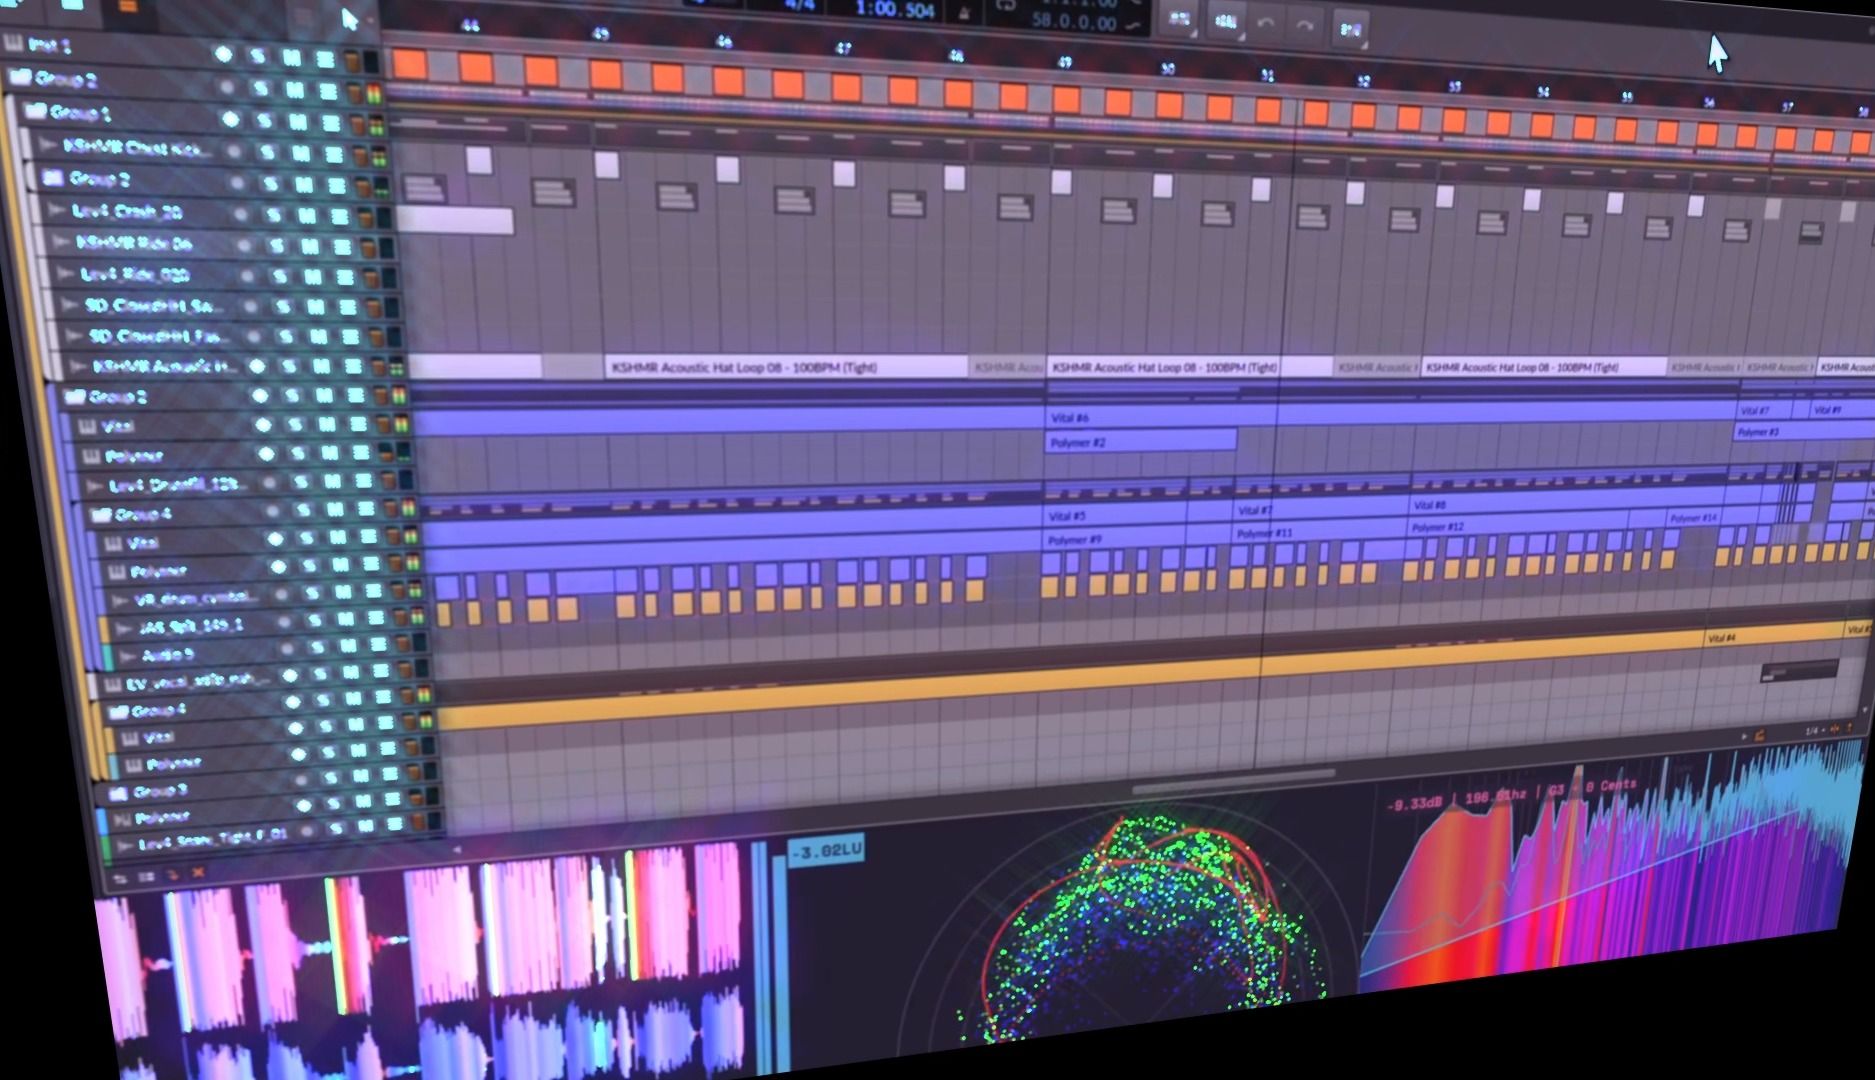Click bar 49 on the timeline ruler

pos(1065,62)
